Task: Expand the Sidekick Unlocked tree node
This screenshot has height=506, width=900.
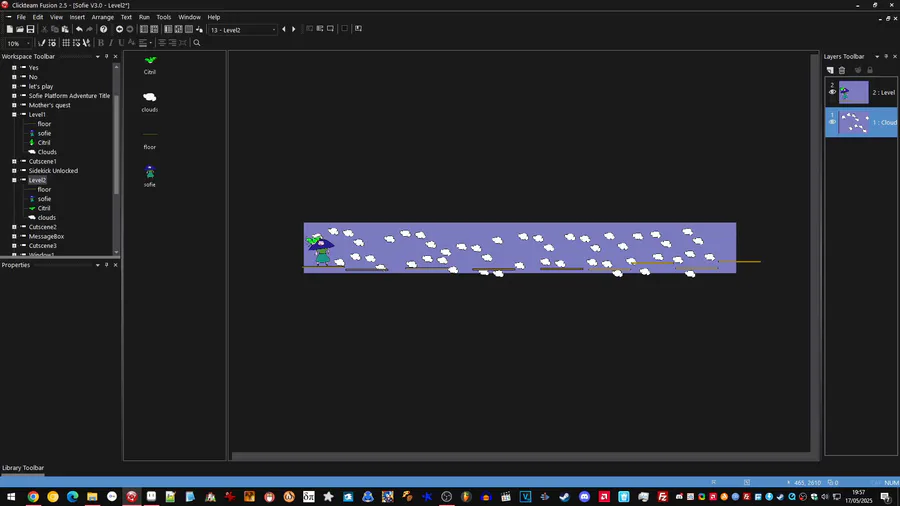Action: point(14,171)
